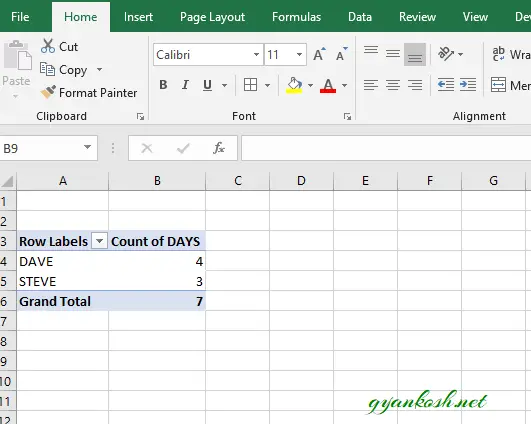Decrease font size with small A icon

(x=341, y=54)
